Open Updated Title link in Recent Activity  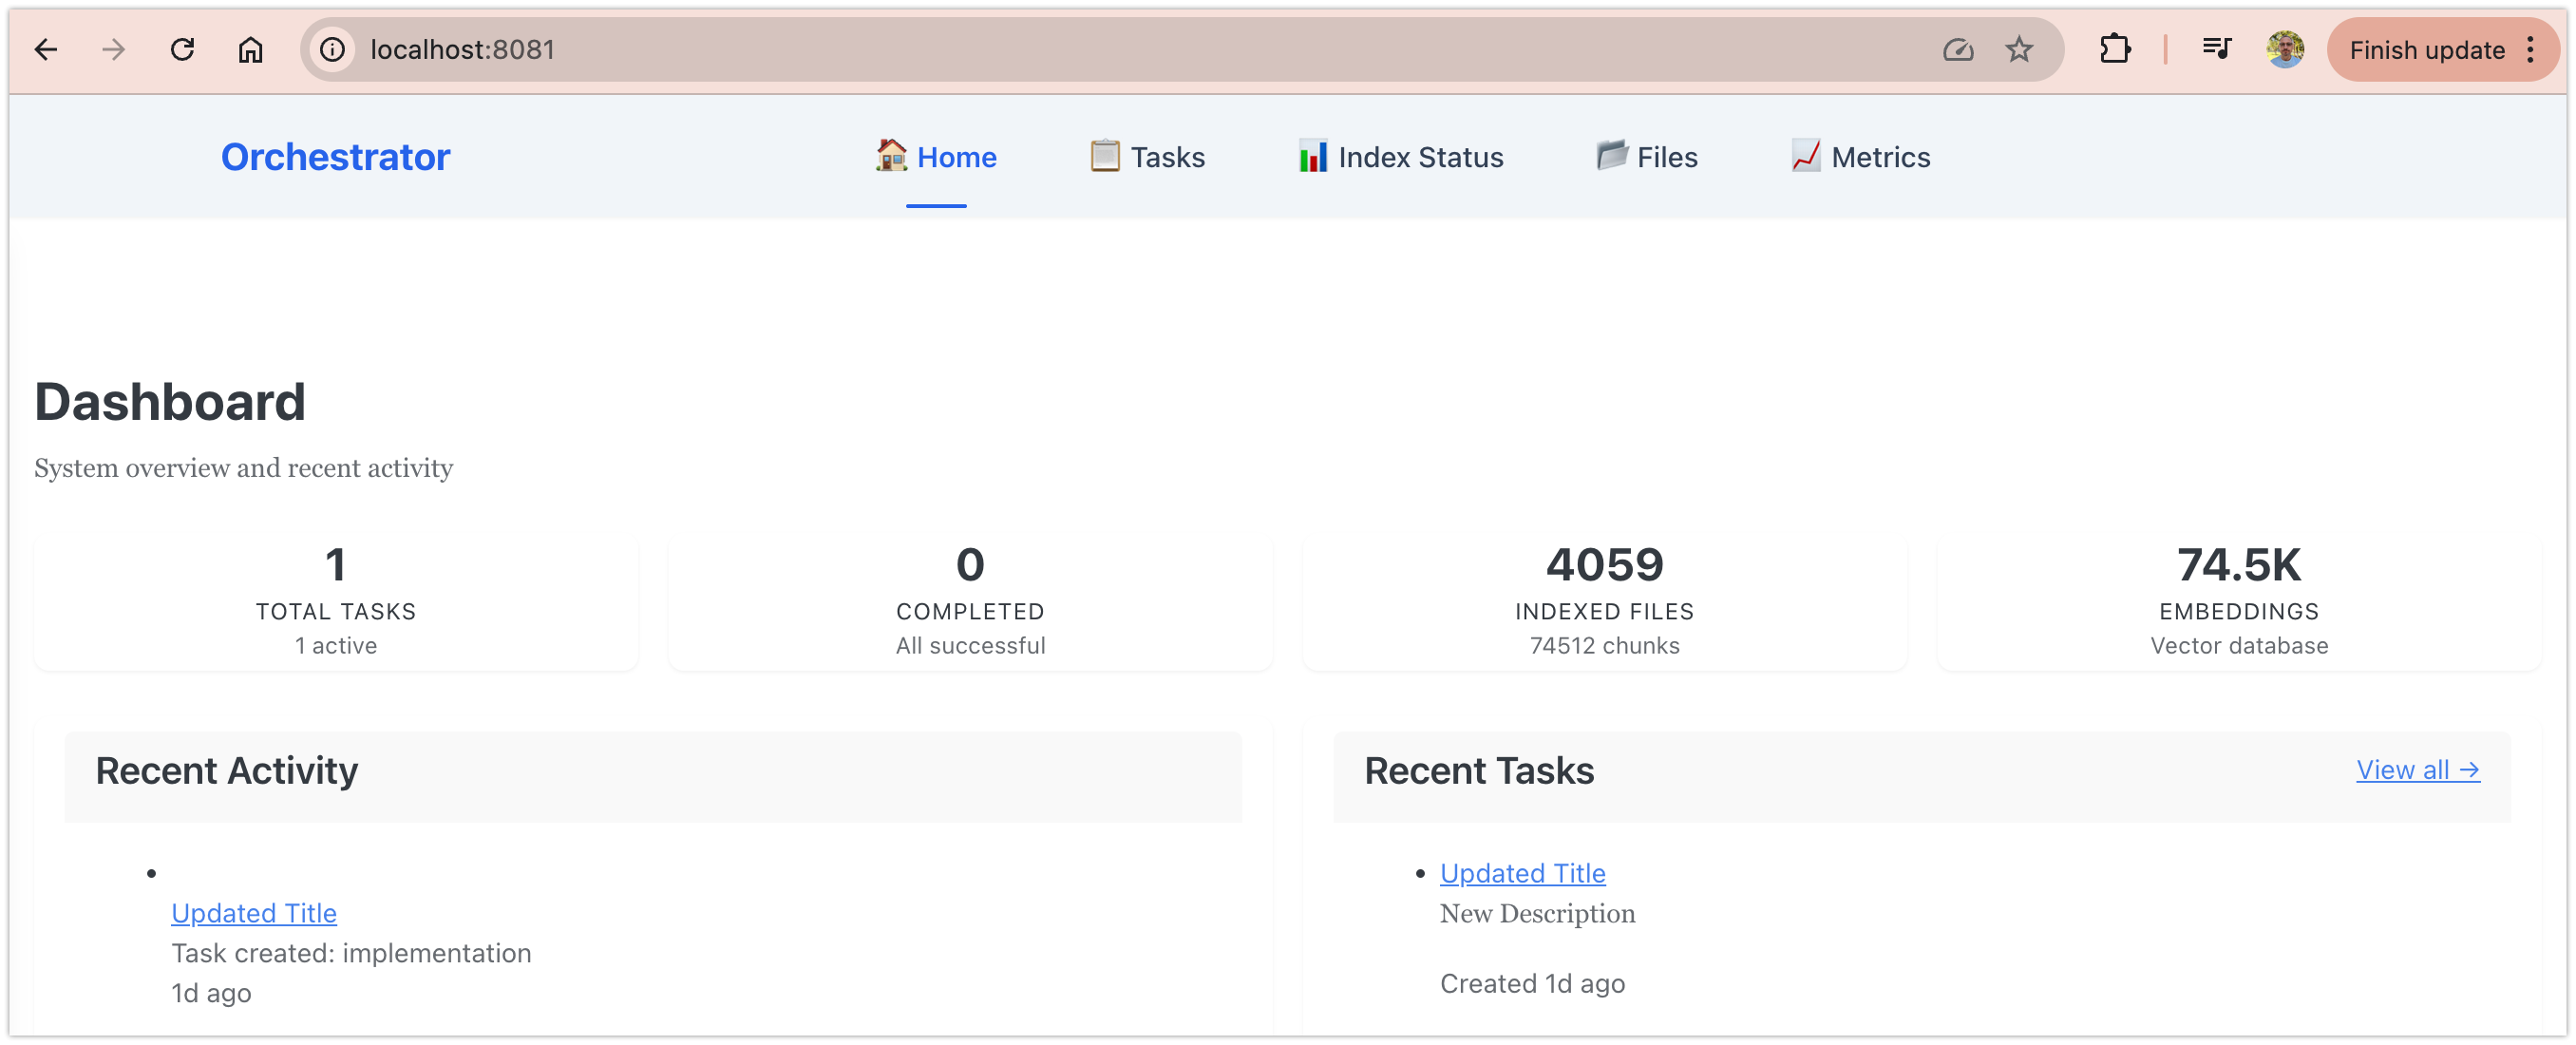(254, 913)
